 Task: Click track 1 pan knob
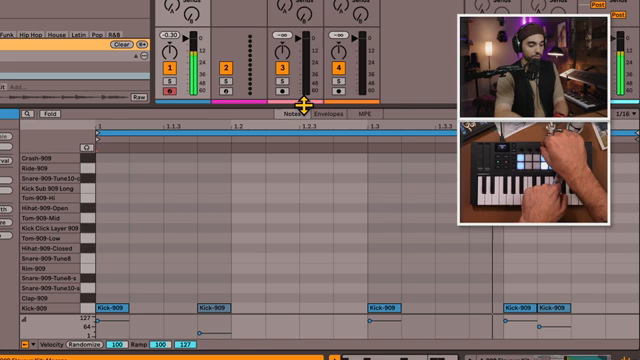coord(169,52)
